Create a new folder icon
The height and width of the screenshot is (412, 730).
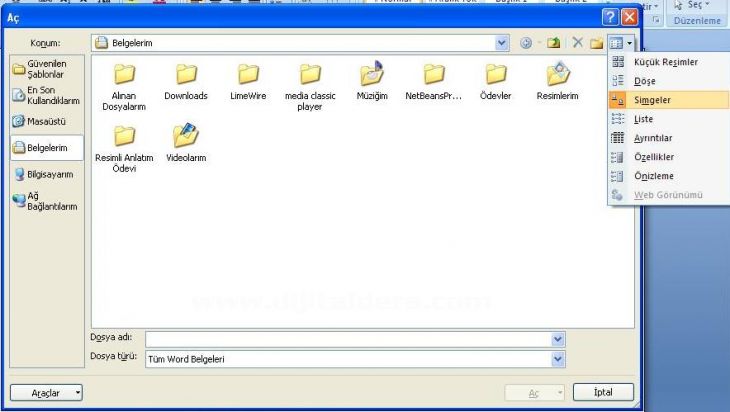(596, 43)
